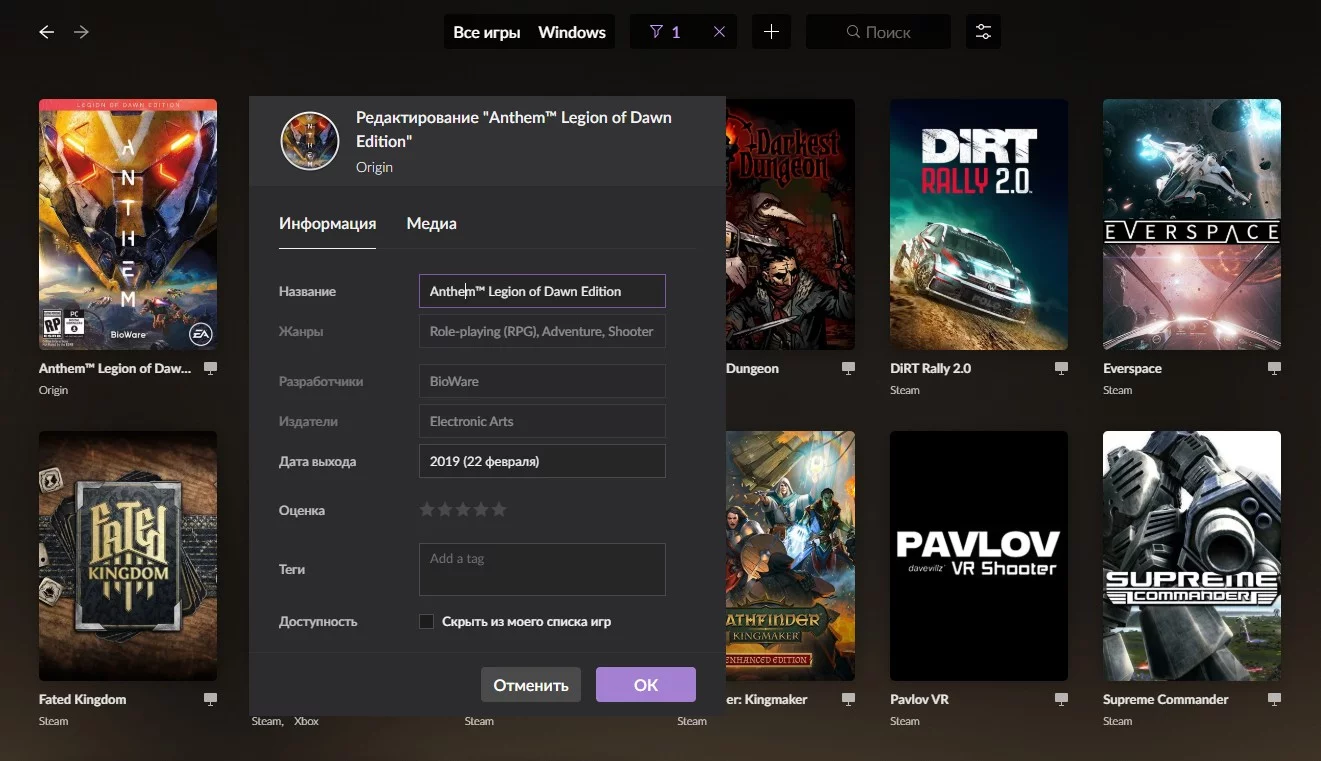Open the view settings sliders icon
Image resolution: width=1321 pixels, height=761 pixels.
983,32
